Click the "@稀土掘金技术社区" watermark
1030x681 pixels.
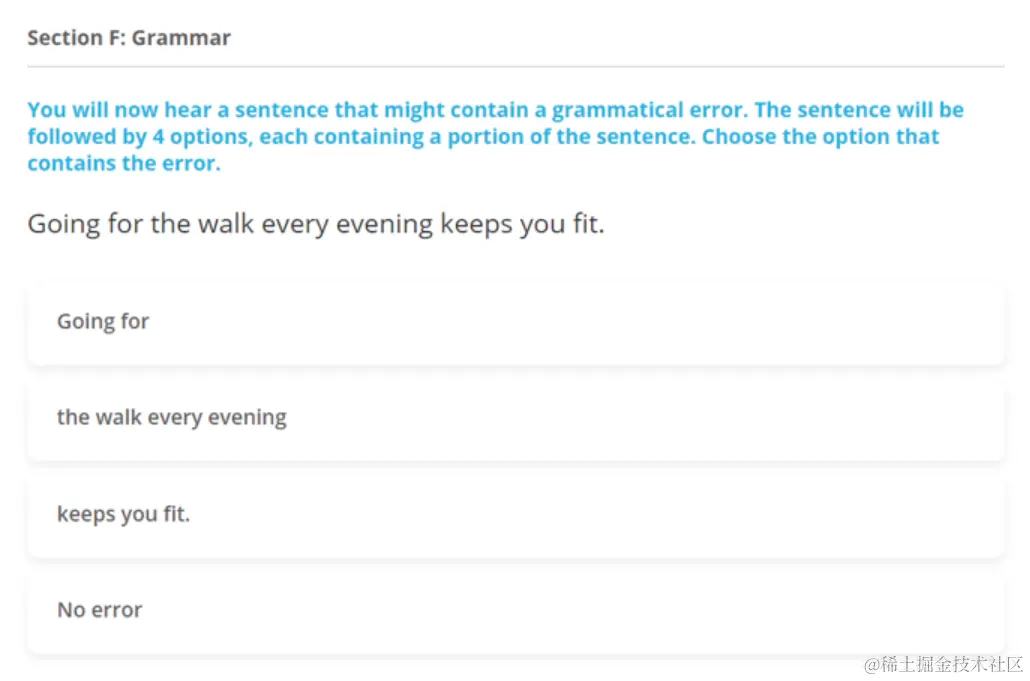944,664
